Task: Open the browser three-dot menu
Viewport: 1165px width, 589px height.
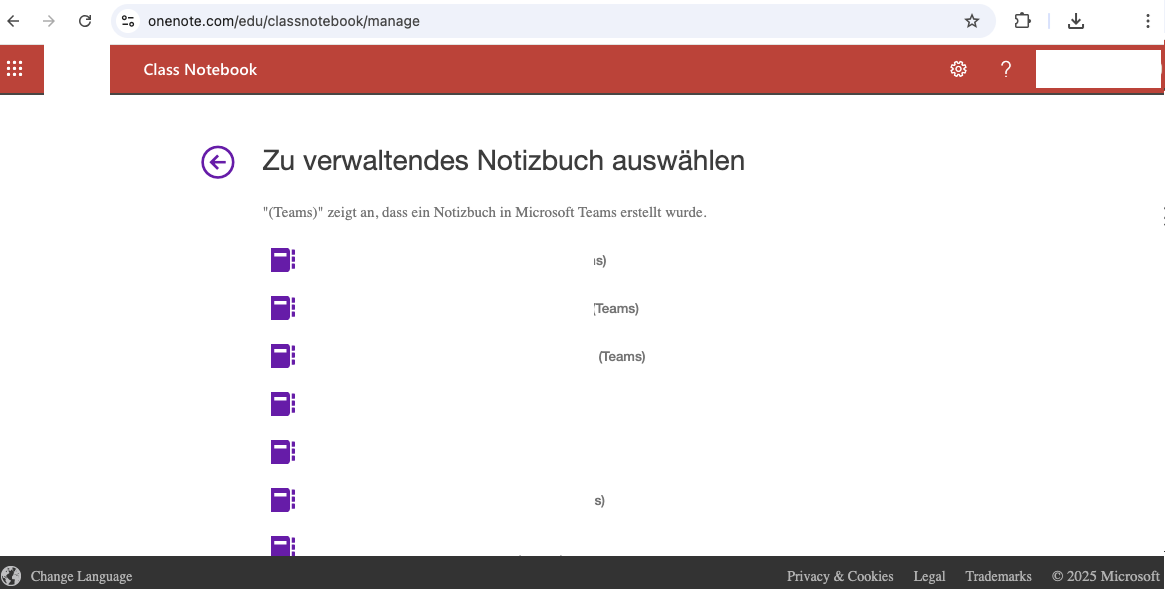Action: click(1147, 21)
